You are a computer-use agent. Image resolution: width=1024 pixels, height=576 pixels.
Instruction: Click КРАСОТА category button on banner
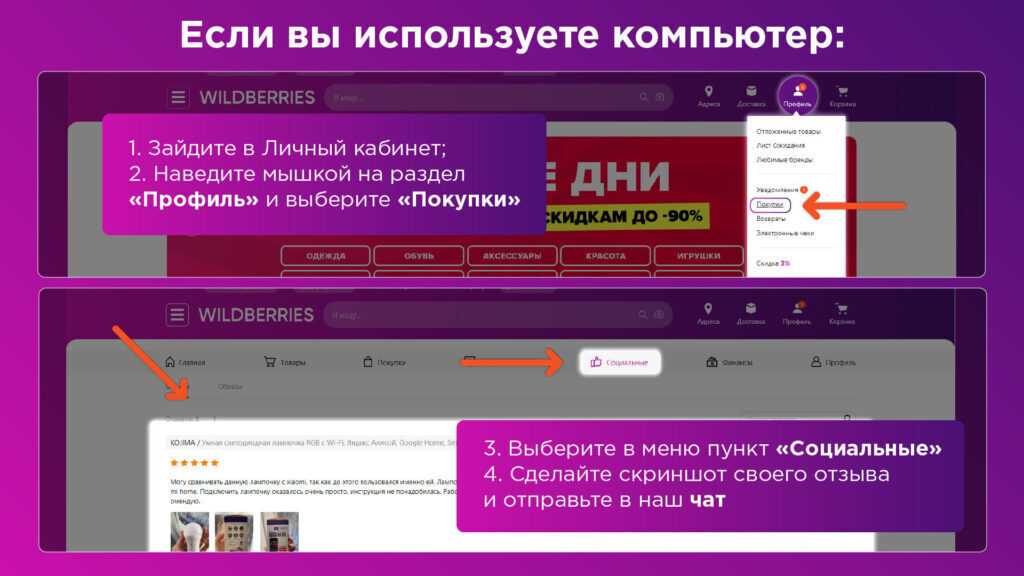pyautogui.click(x=605, y=255)
